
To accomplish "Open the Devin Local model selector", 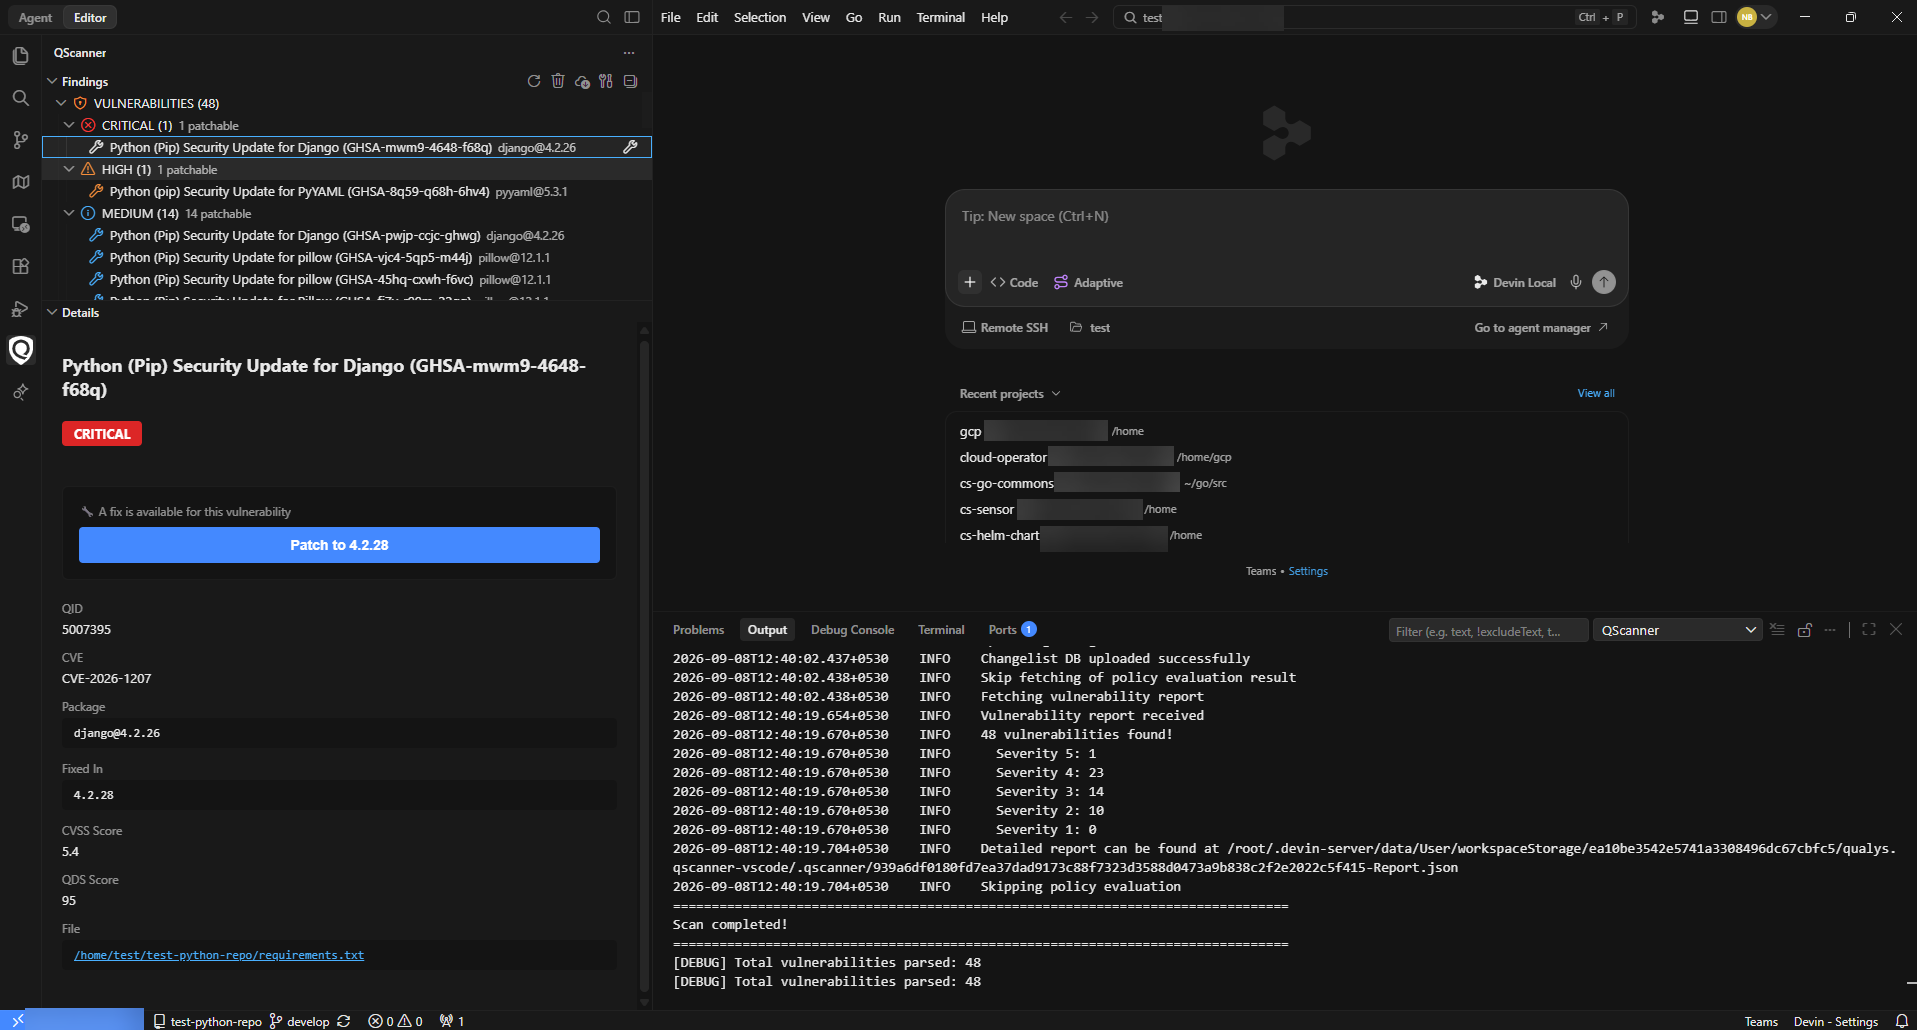I will 1515,282.
